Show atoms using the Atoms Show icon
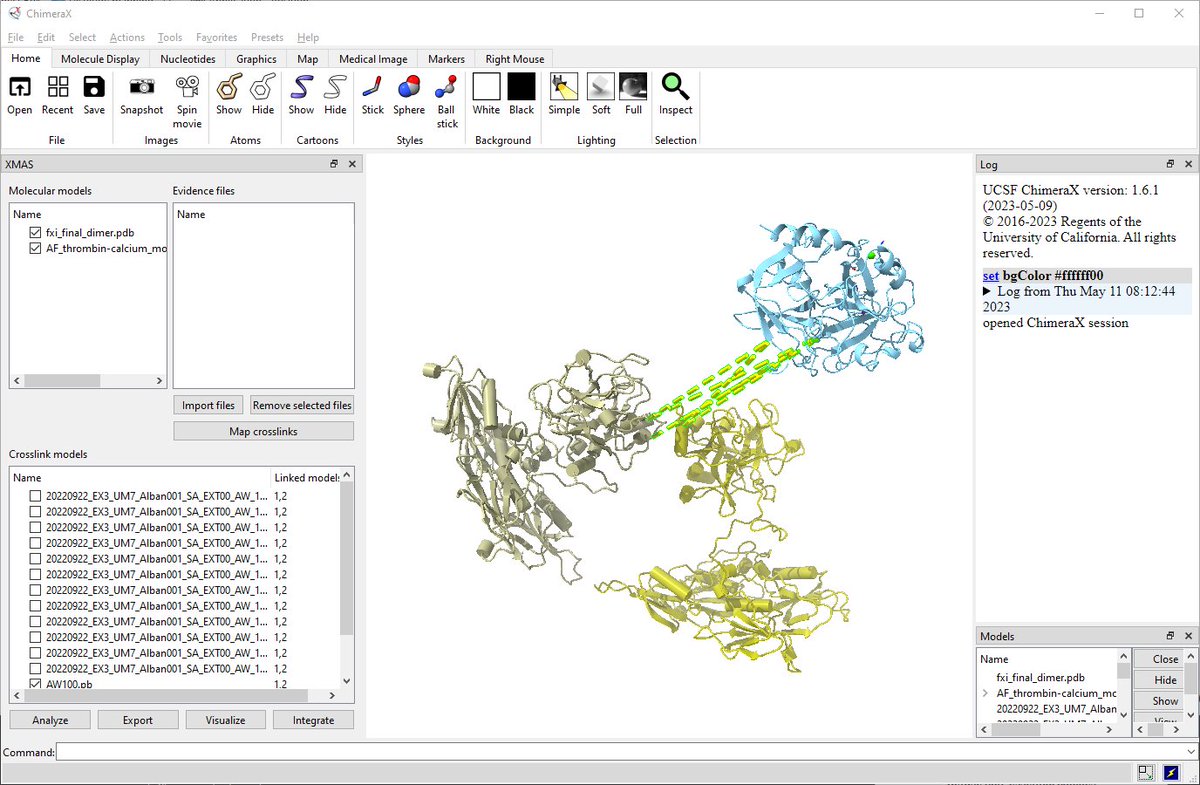The image size is (1200, 785). 229,88
